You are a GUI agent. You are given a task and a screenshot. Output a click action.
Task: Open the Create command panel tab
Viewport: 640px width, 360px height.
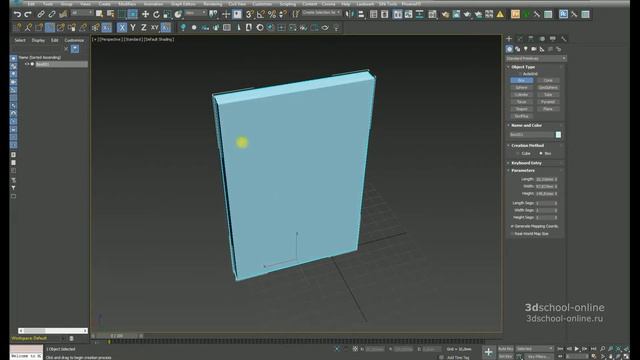coord(509,39)
